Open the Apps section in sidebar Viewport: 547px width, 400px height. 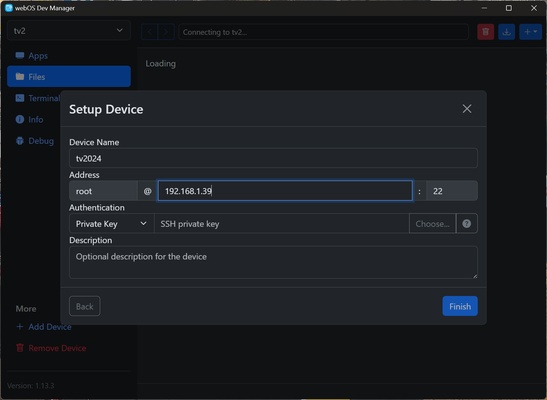pyautogui.click(x=69, y=55)
